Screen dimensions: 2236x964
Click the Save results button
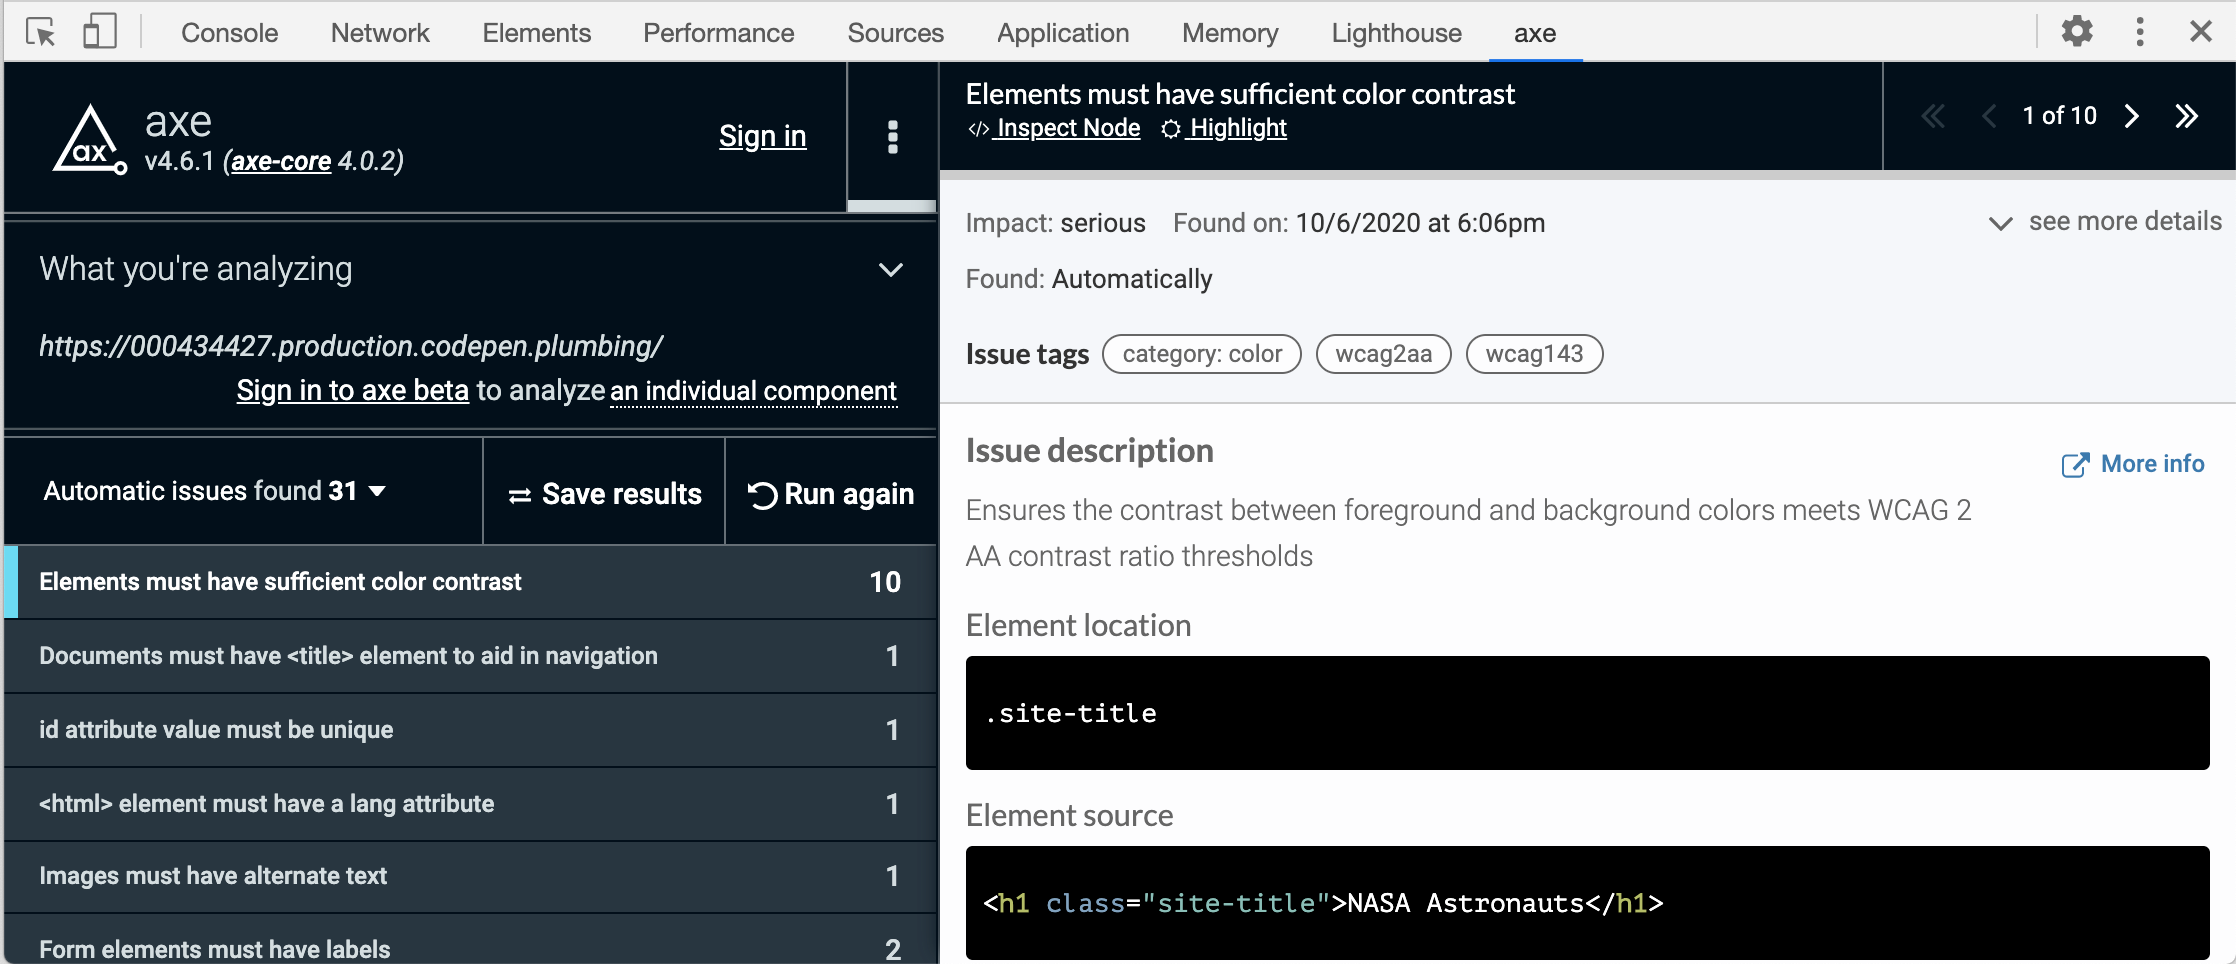pyautogui.click(x=605, y=494)
